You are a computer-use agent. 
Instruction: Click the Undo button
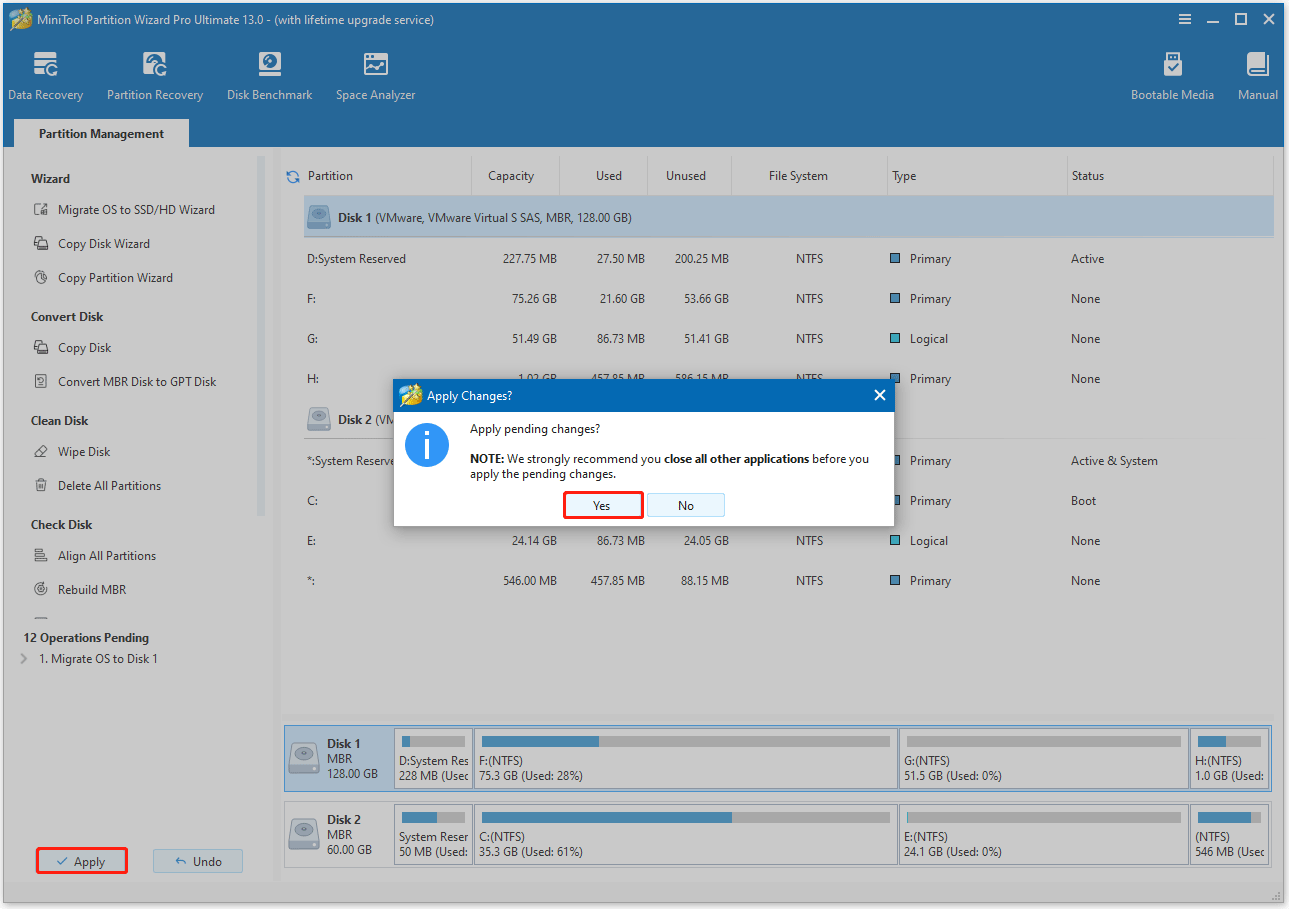[197, 861]
